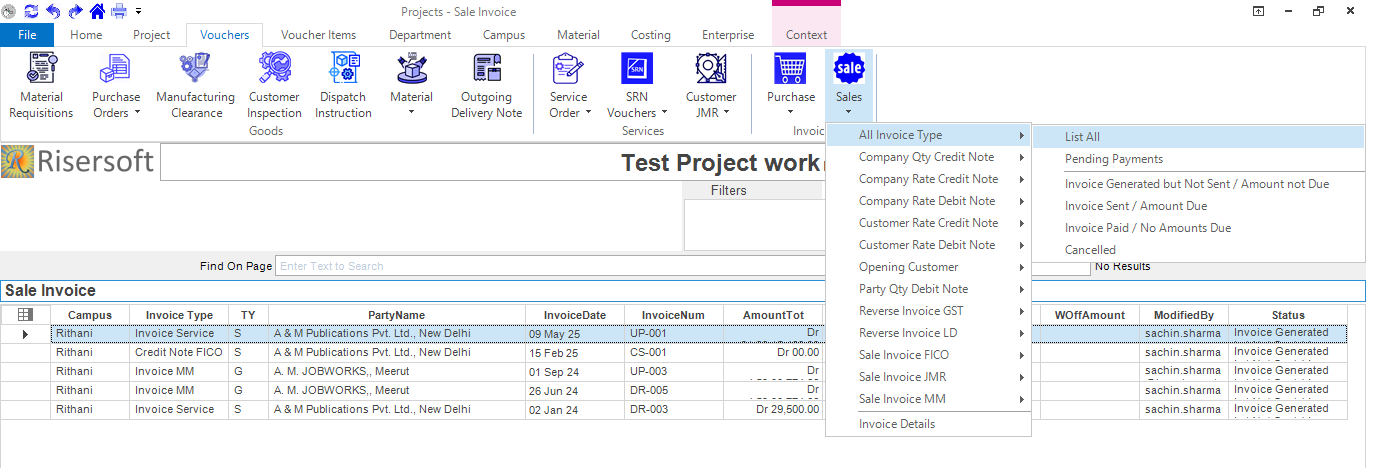Open the SRN Vouchers icon
This screenshot has height=468, width=1378.
coord(636,70)
